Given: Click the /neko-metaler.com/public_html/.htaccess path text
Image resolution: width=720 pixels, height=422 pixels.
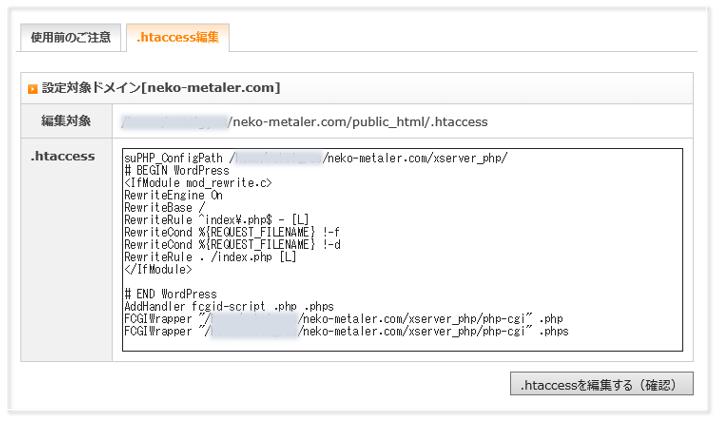Looking at the screenshot, I should coord(358,122).
